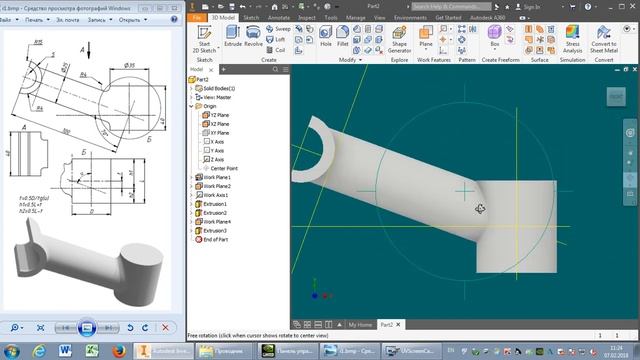Collapse the Origin folder

point(191,106)
